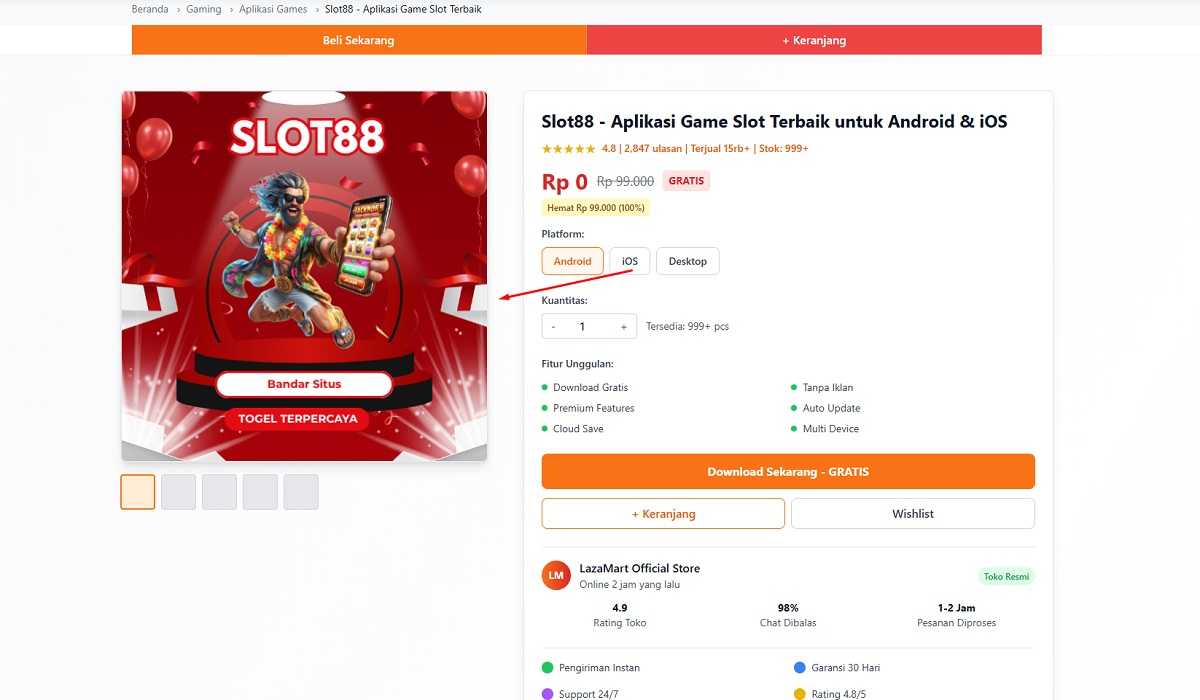Save the product using the Wishlist button
Image resolution: width=1200 pixels, height=700 pixels.
click(x=912, y=514)
